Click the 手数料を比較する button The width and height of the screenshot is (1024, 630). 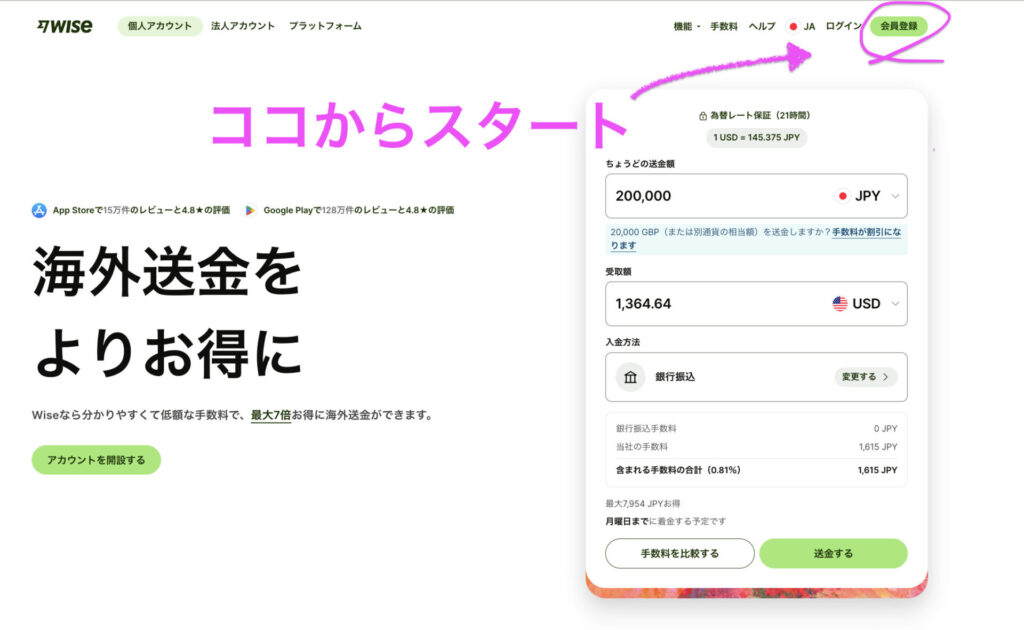[x=680, y=554]
